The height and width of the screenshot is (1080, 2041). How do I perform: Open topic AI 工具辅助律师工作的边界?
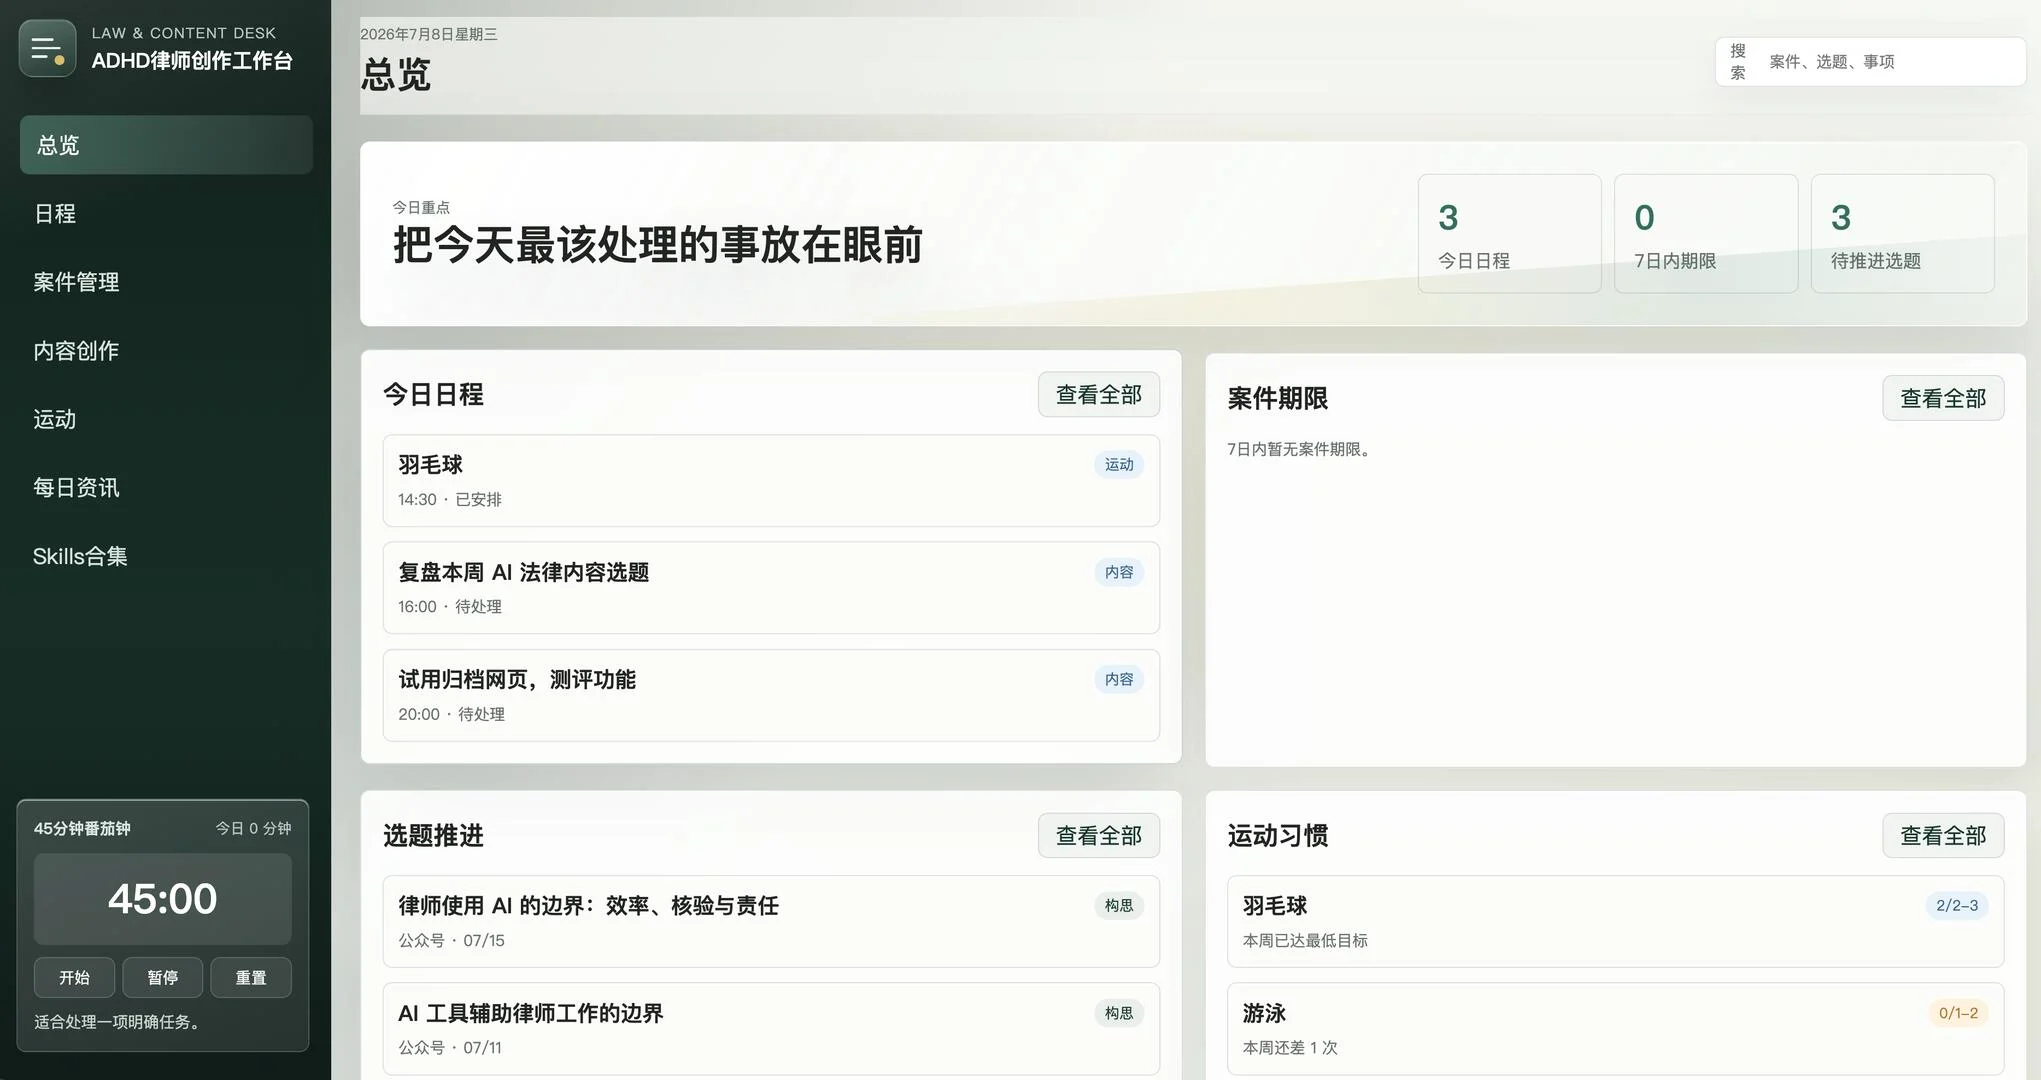point(771,1029)
